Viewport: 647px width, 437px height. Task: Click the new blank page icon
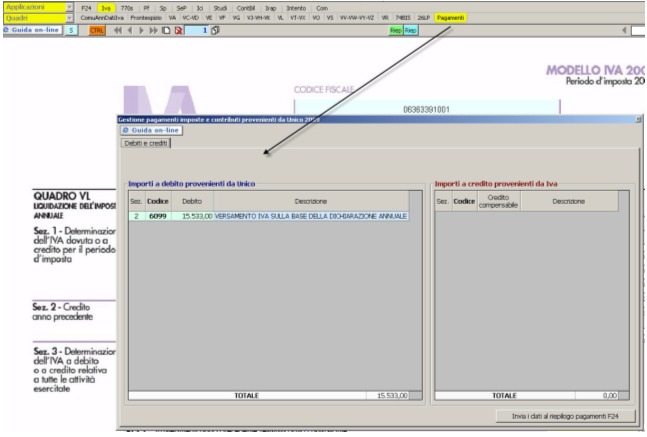tap(165, 31)
